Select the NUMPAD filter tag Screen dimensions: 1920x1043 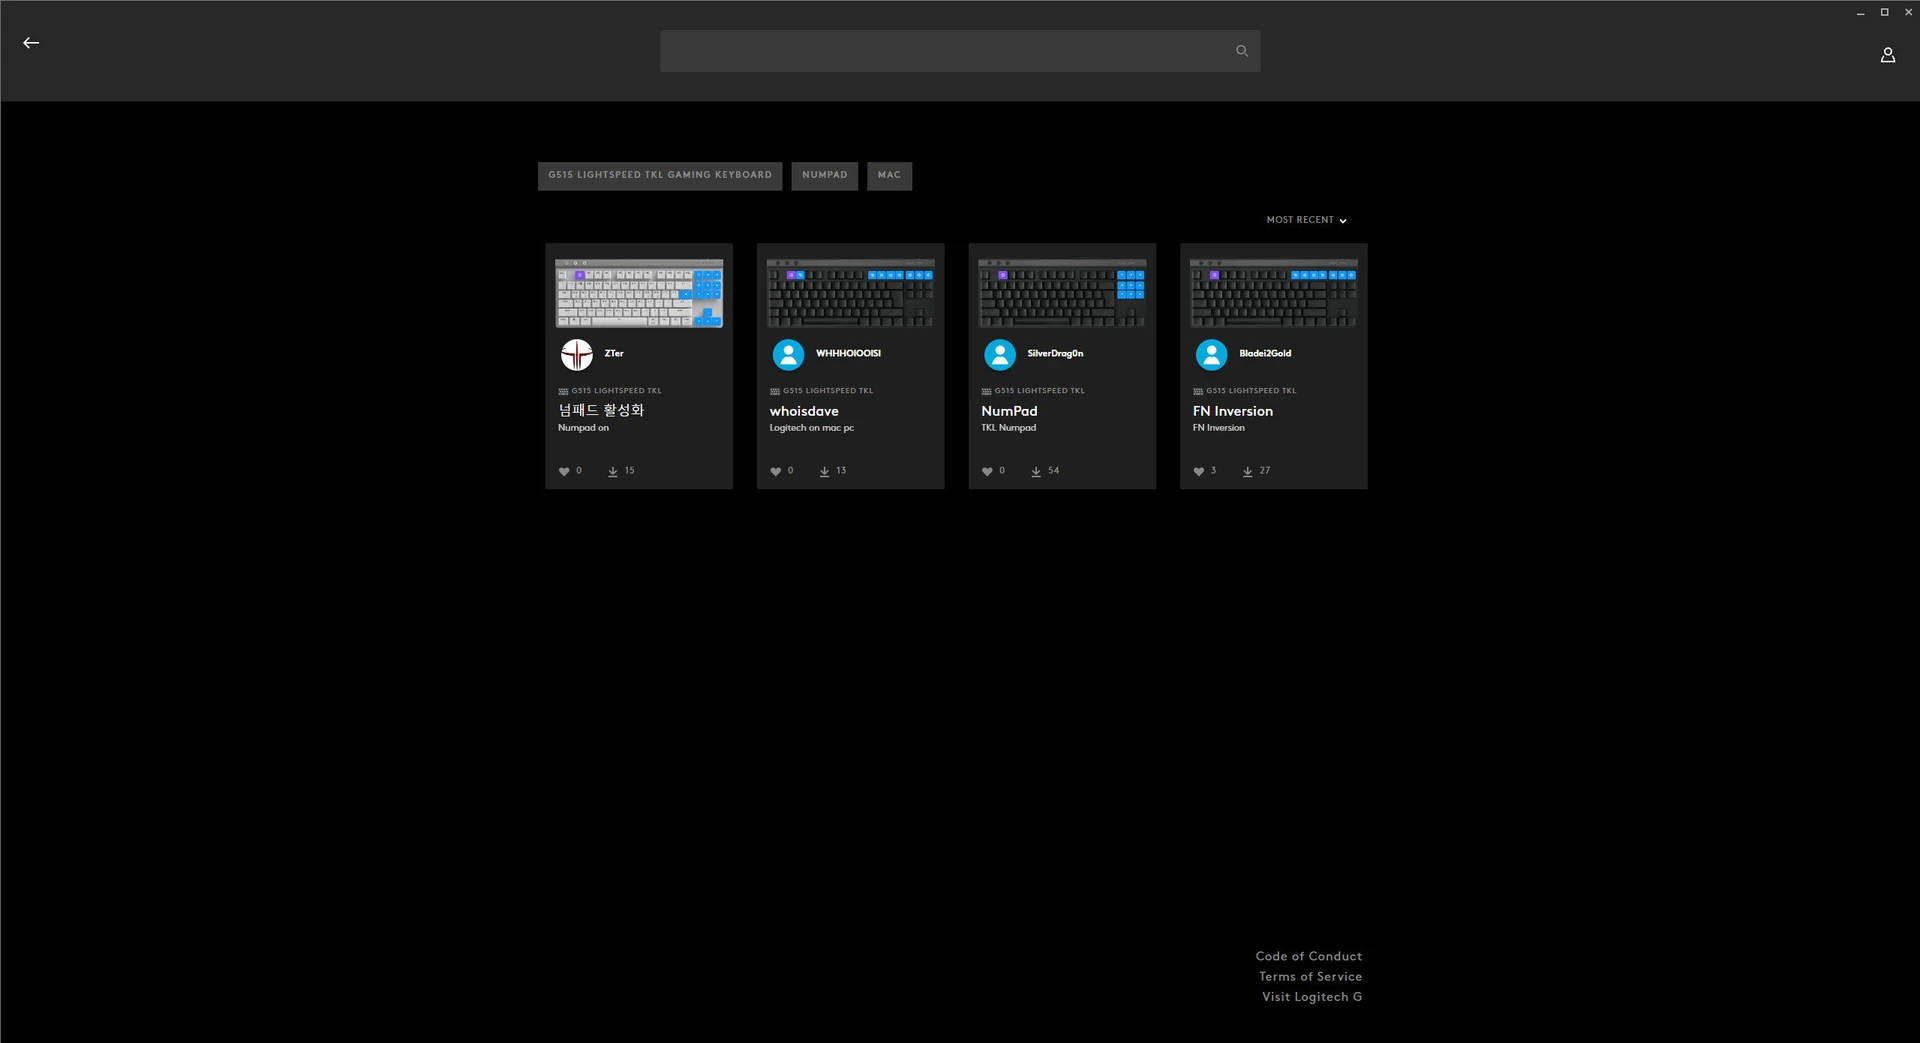click(x=824, y=176)
